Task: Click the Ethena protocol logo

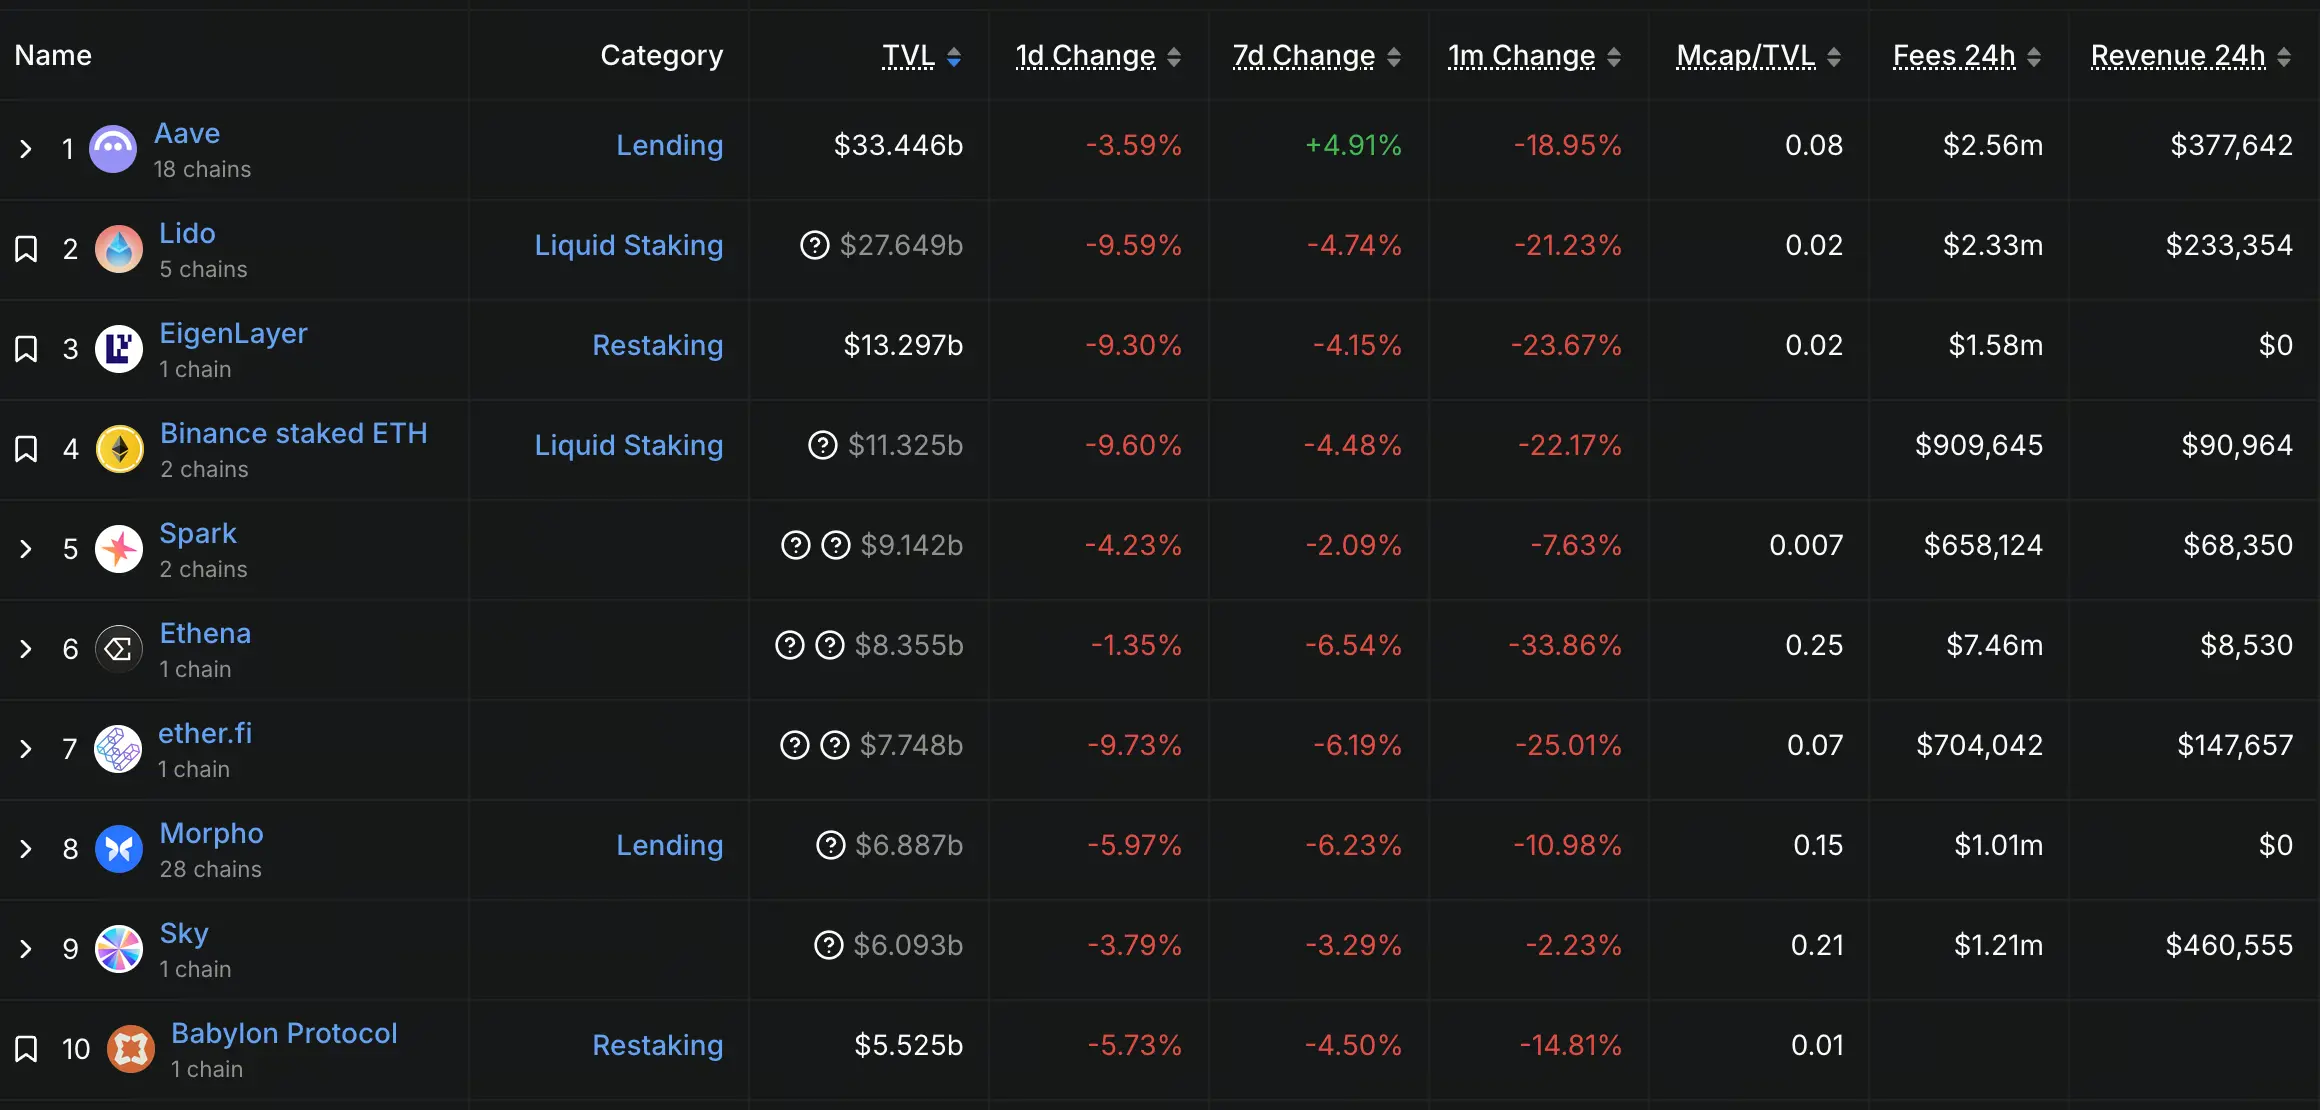Action: point(117,648)
